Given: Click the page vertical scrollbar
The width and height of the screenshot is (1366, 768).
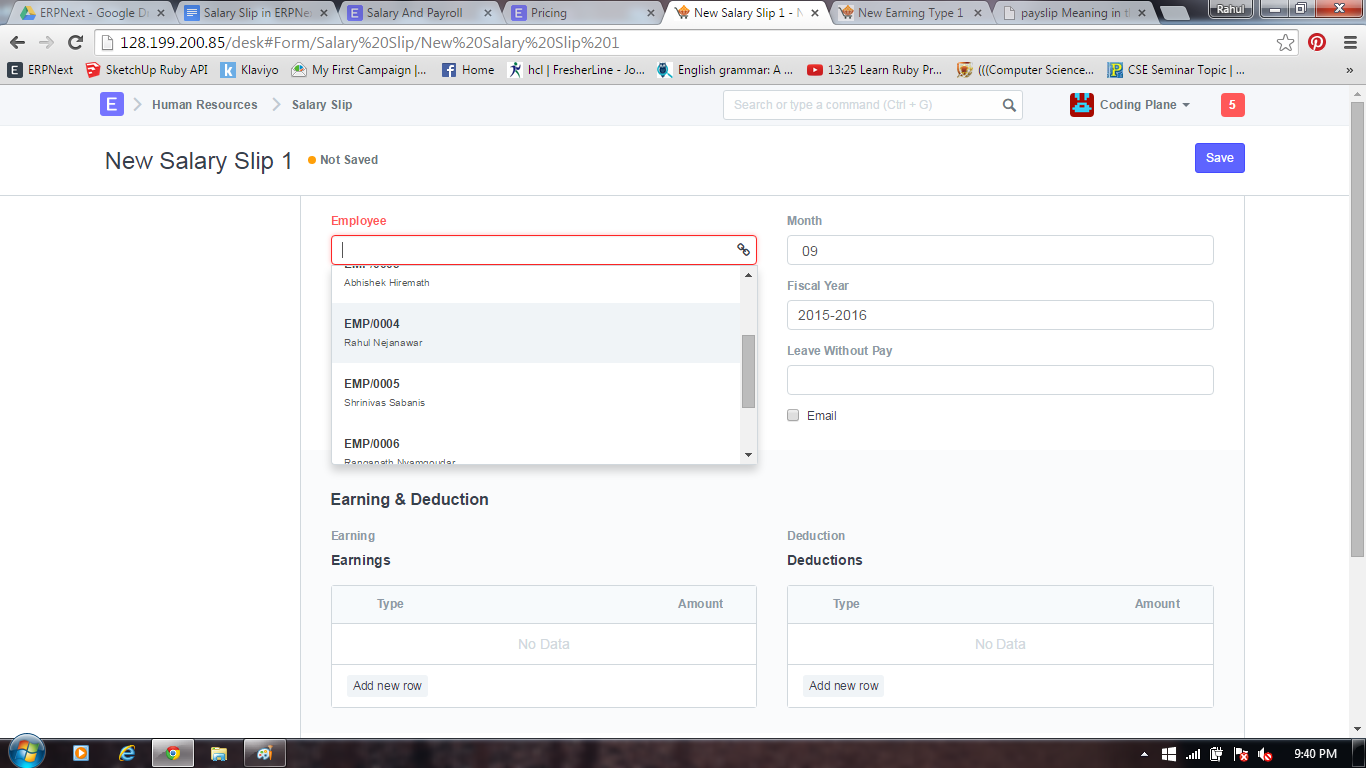Looking at the screenshot, I should 1357,330.
